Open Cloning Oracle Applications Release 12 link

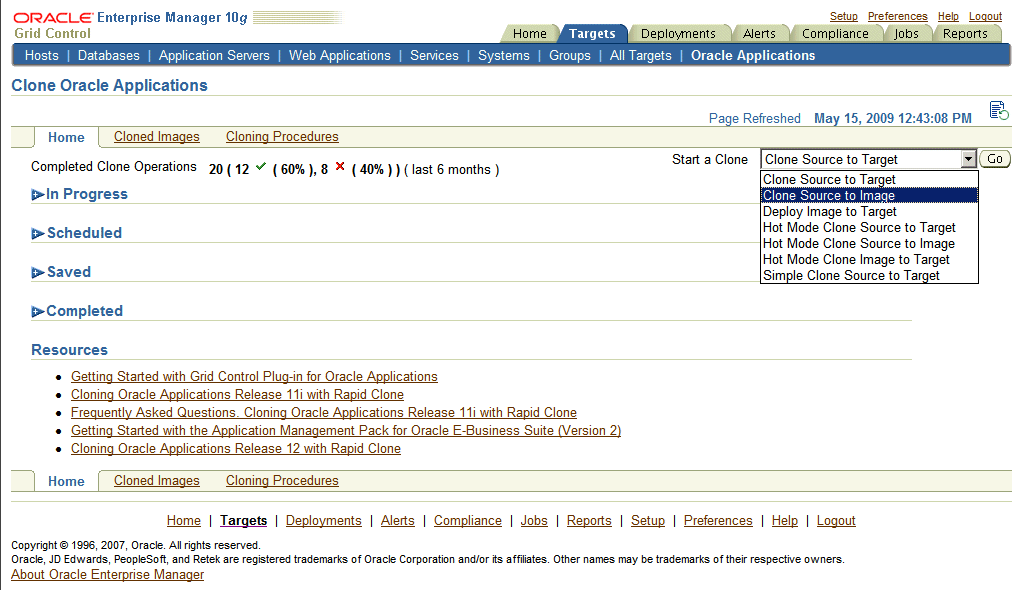(x=236, y=449)
